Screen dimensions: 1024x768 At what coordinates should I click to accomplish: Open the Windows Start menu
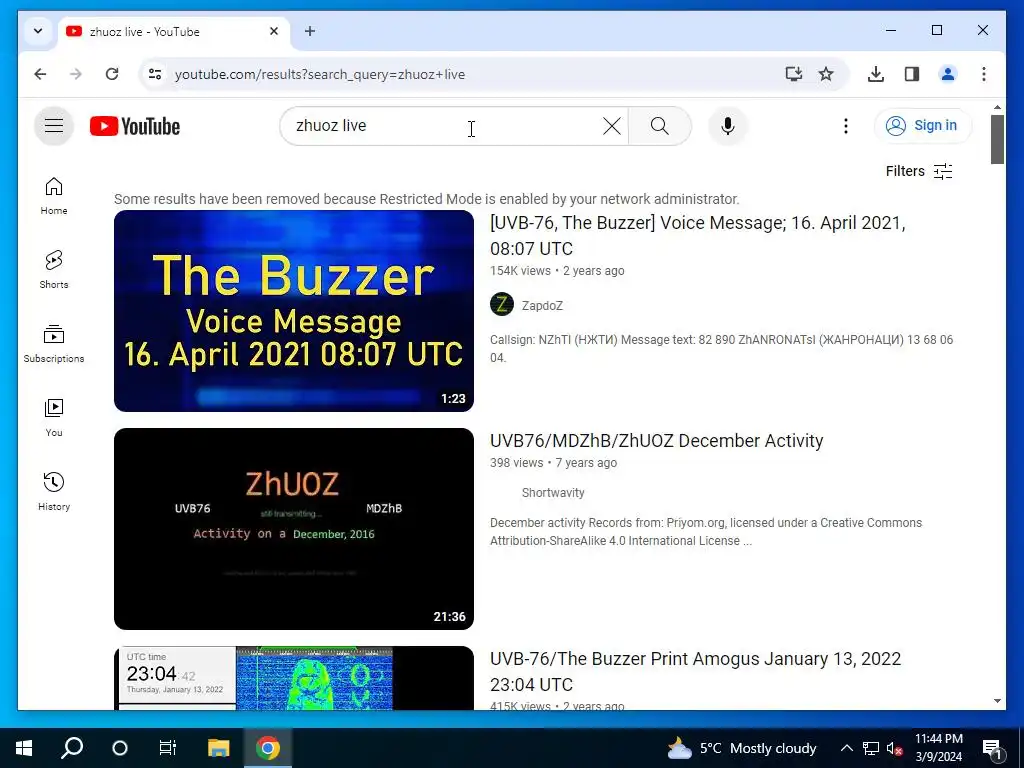(x=24, y=748)
